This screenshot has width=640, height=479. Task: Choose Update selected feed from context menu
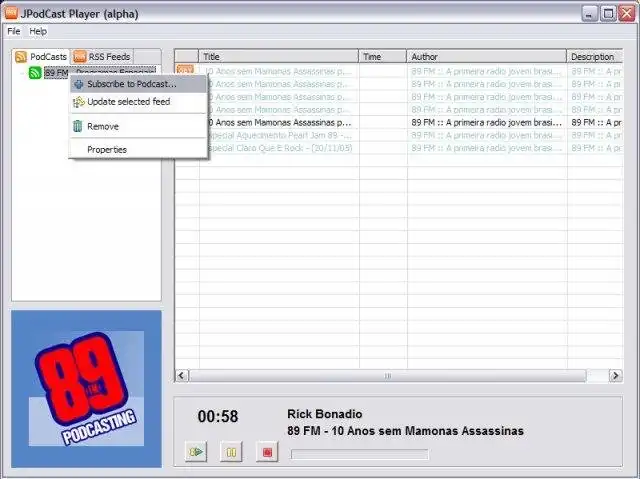[x=138, y=102]
